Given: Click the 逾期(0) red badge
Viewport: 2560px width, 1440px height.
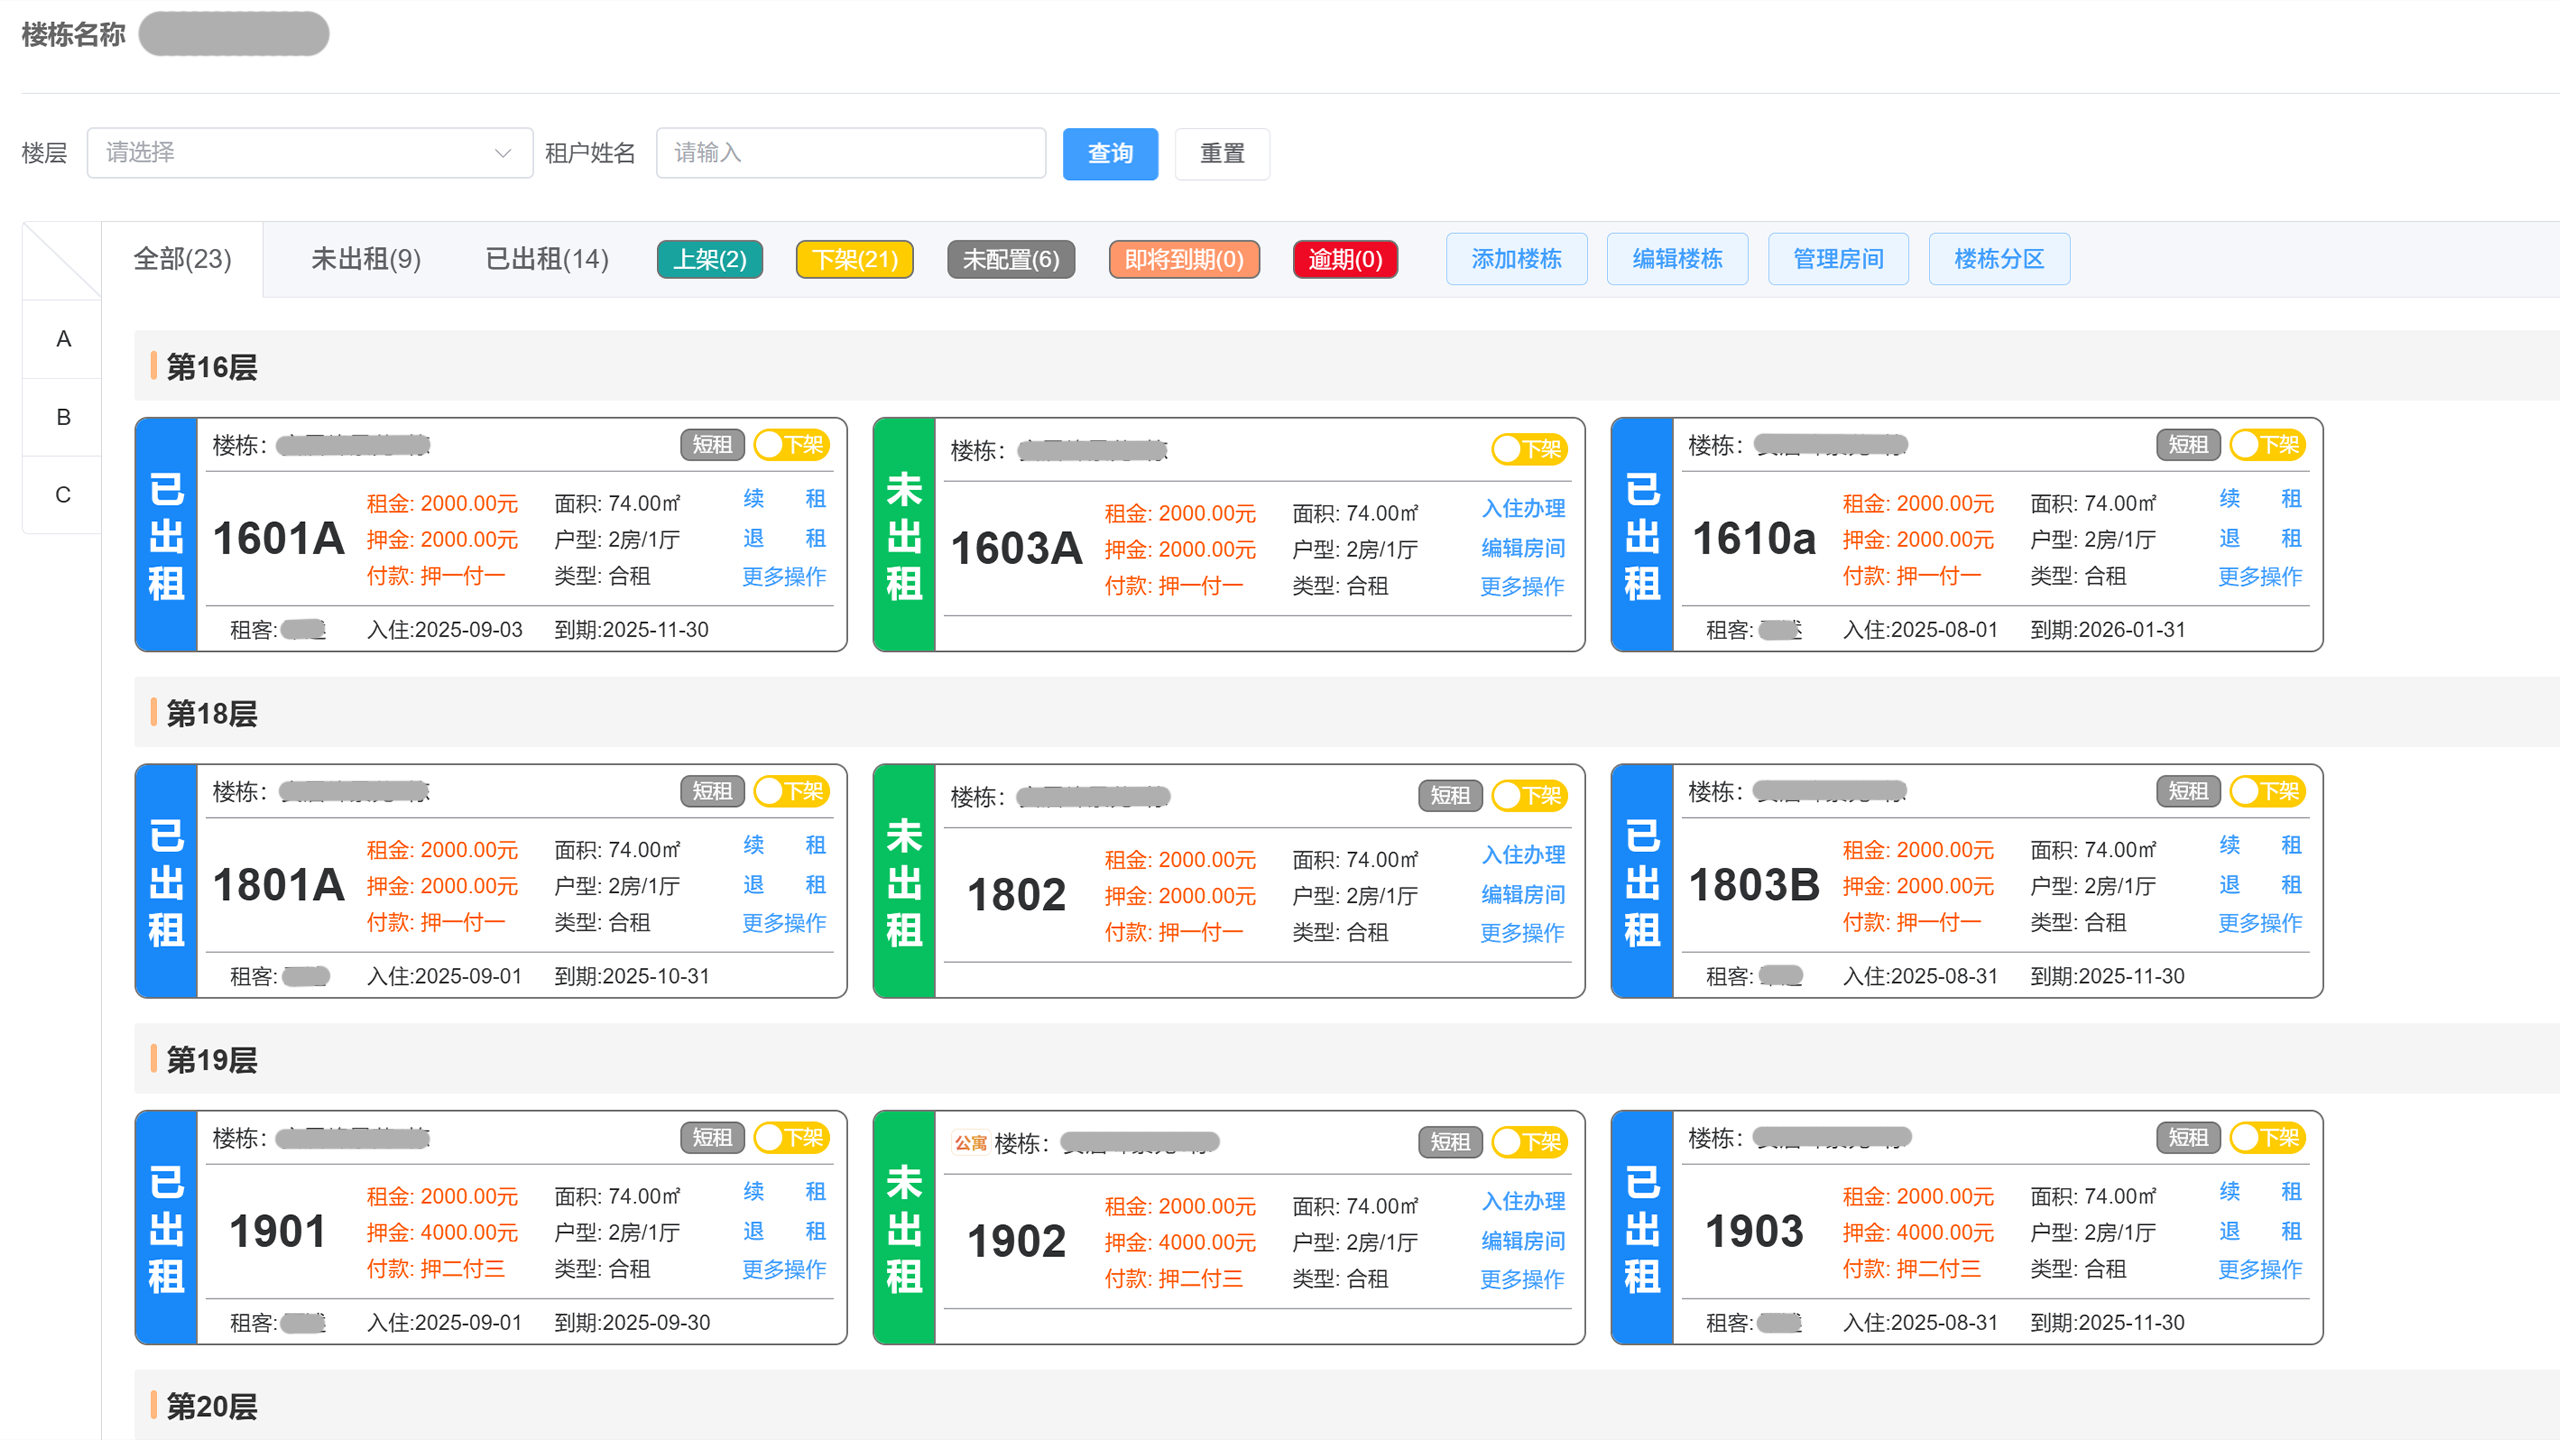Looking at the screenshot, I should [x=1344, y=259].
